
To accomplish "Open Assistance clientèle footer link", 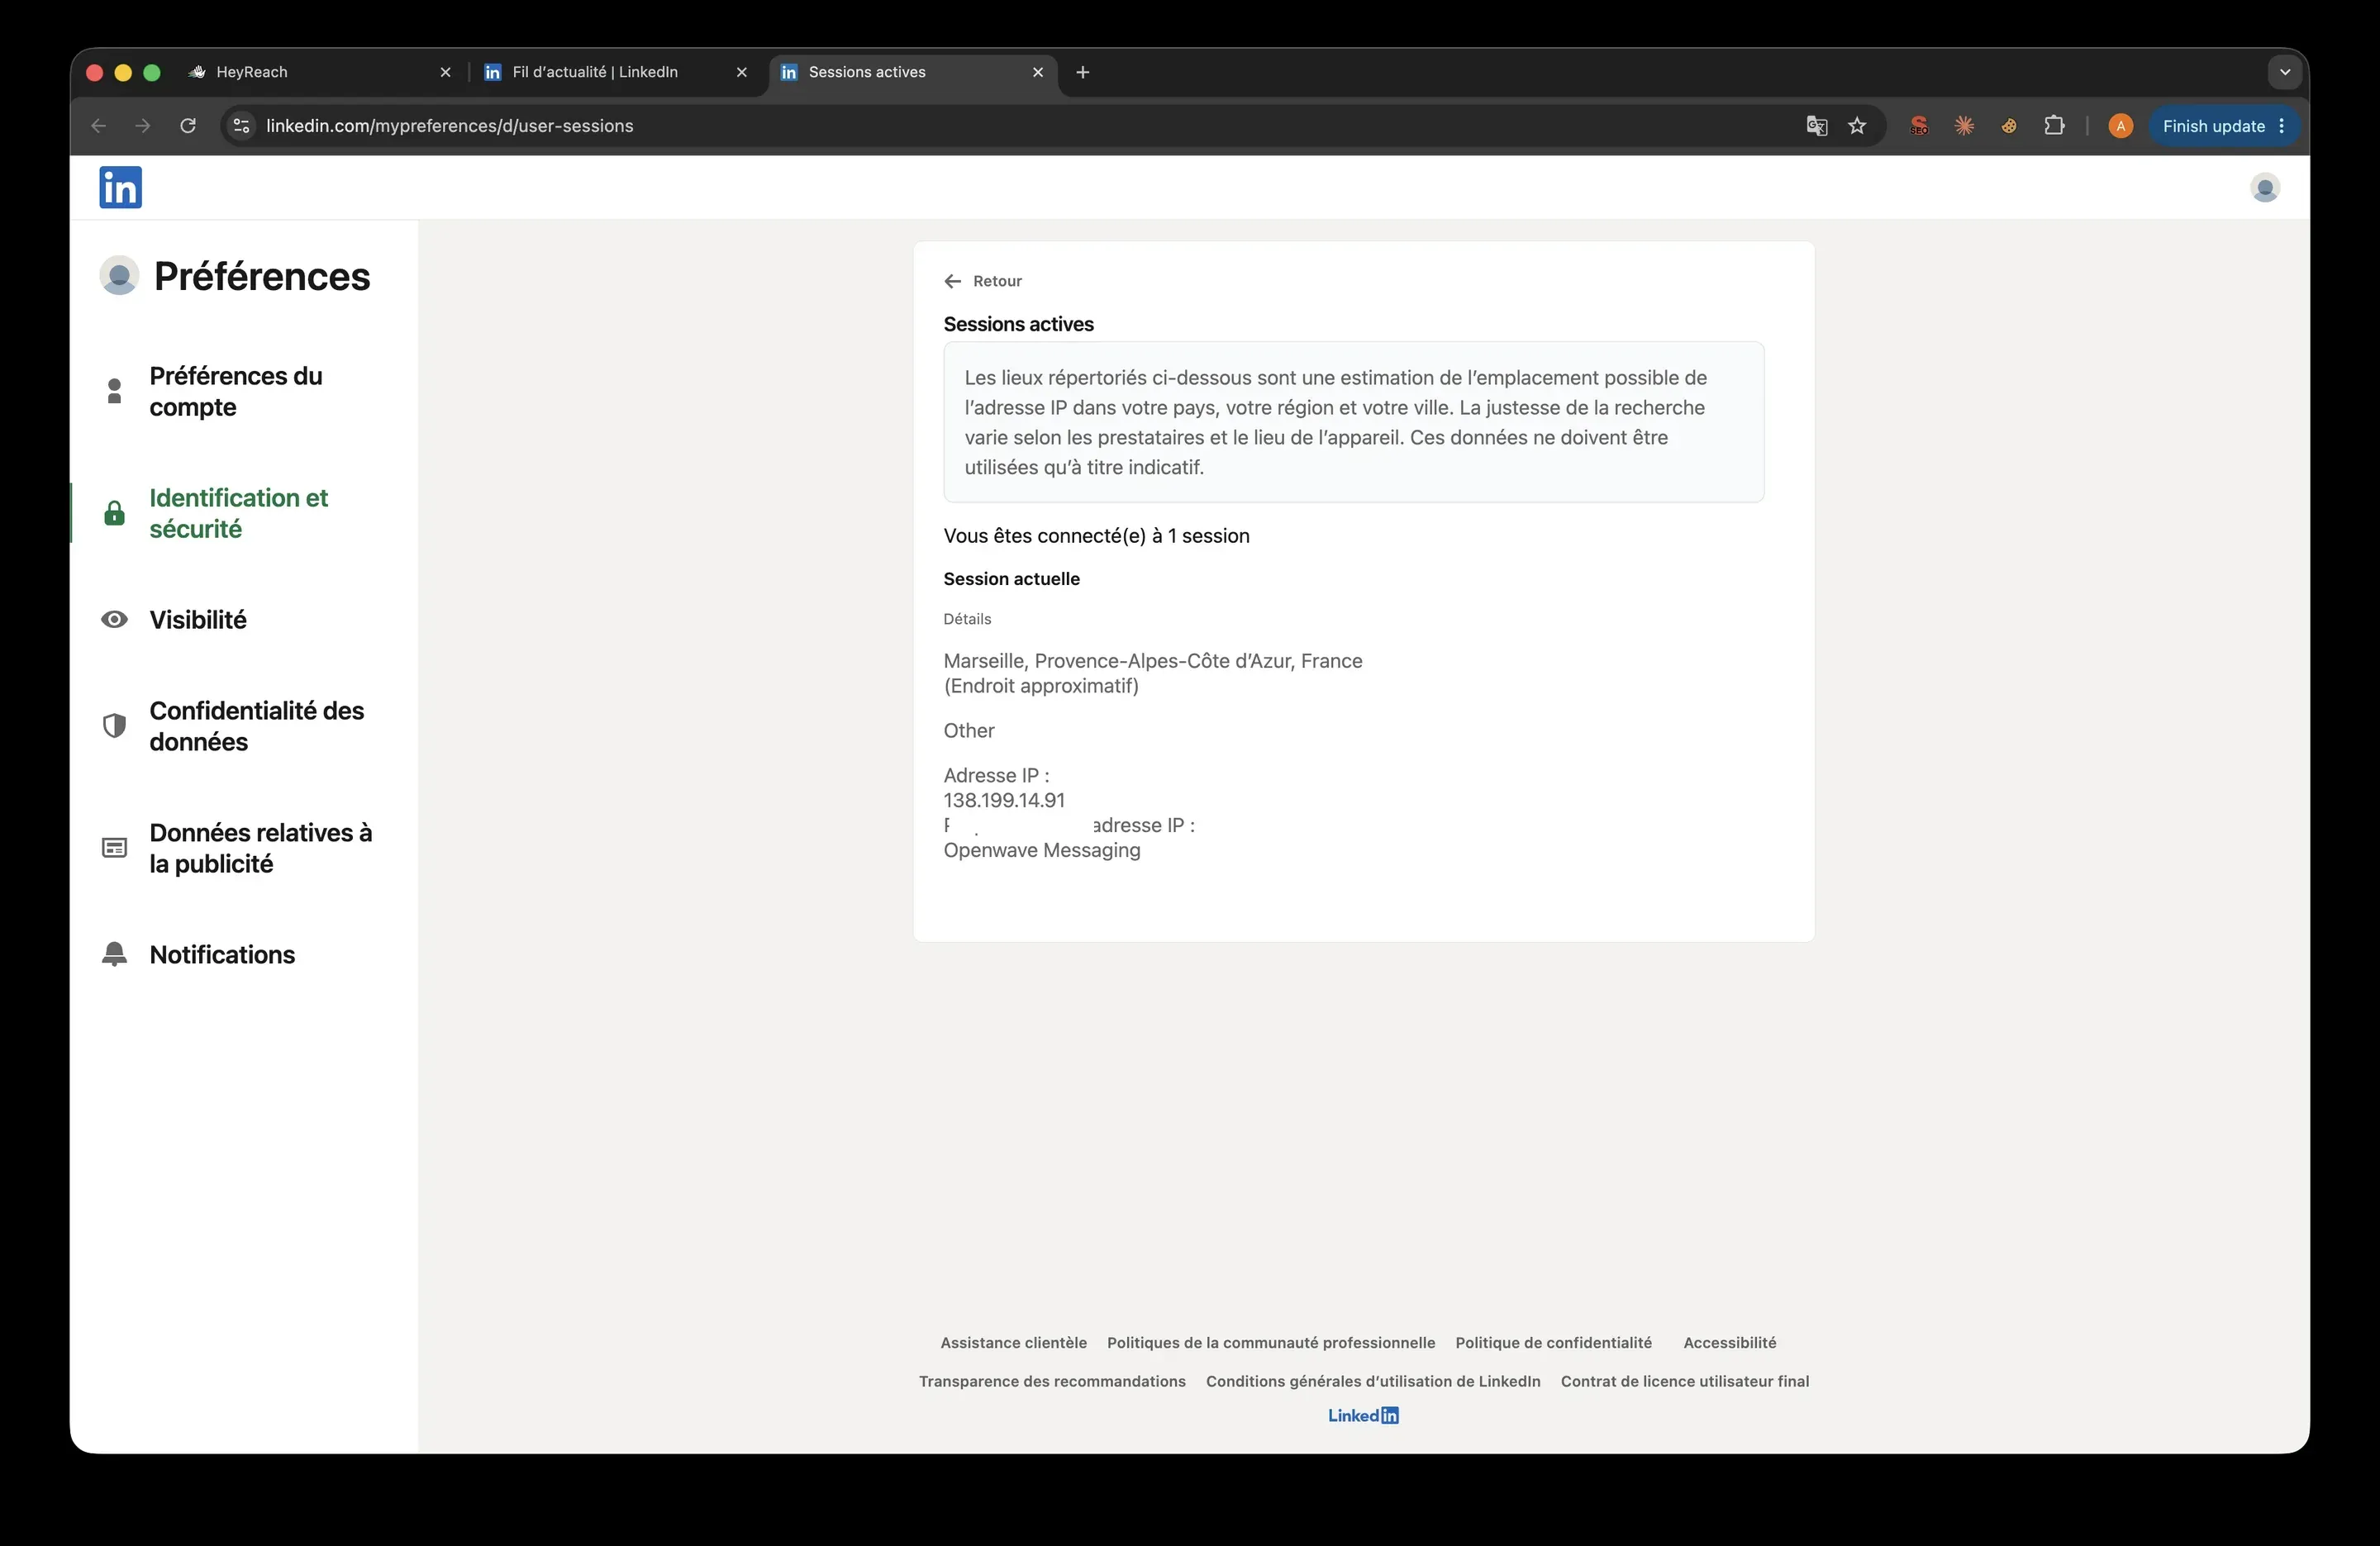I will click(1013, 1343).
